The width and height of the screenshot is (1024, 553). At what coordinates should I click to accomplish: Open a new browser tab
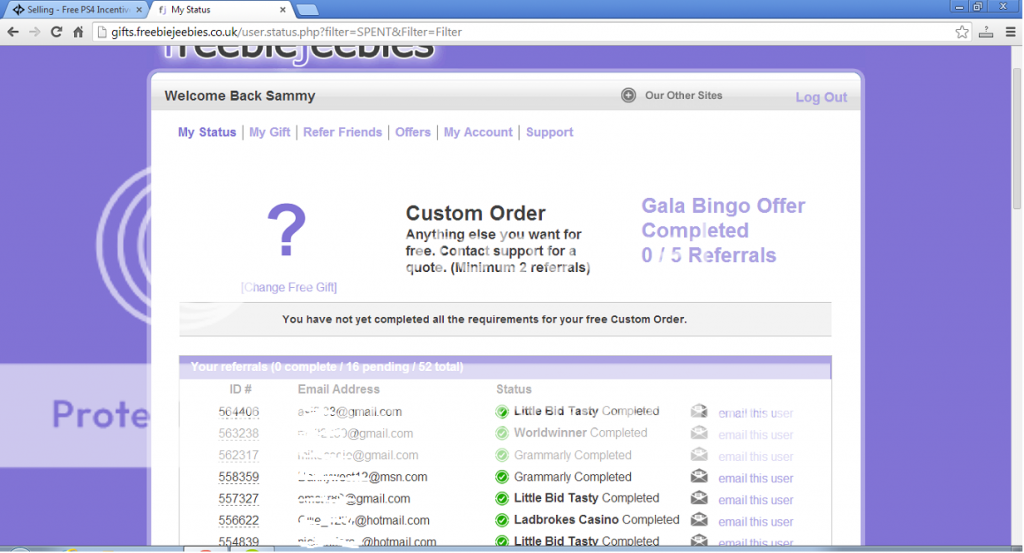point(307,10)
